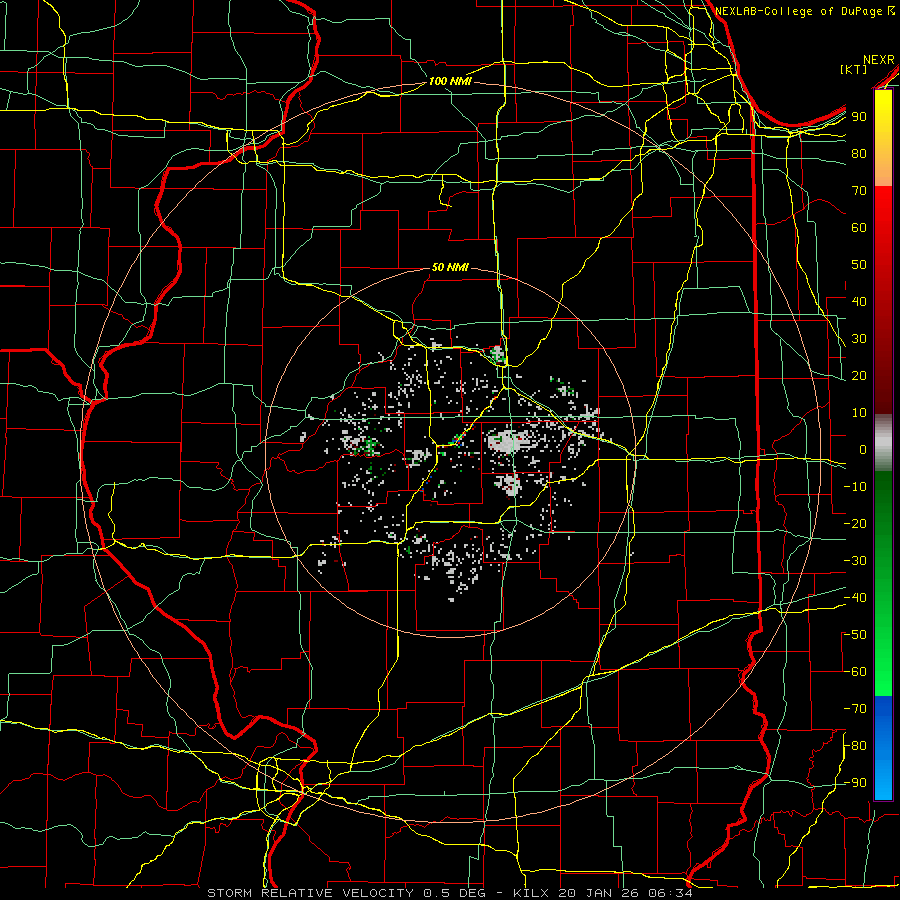Select the -60 scale value

pyautogui.click(x=855, y=672)
